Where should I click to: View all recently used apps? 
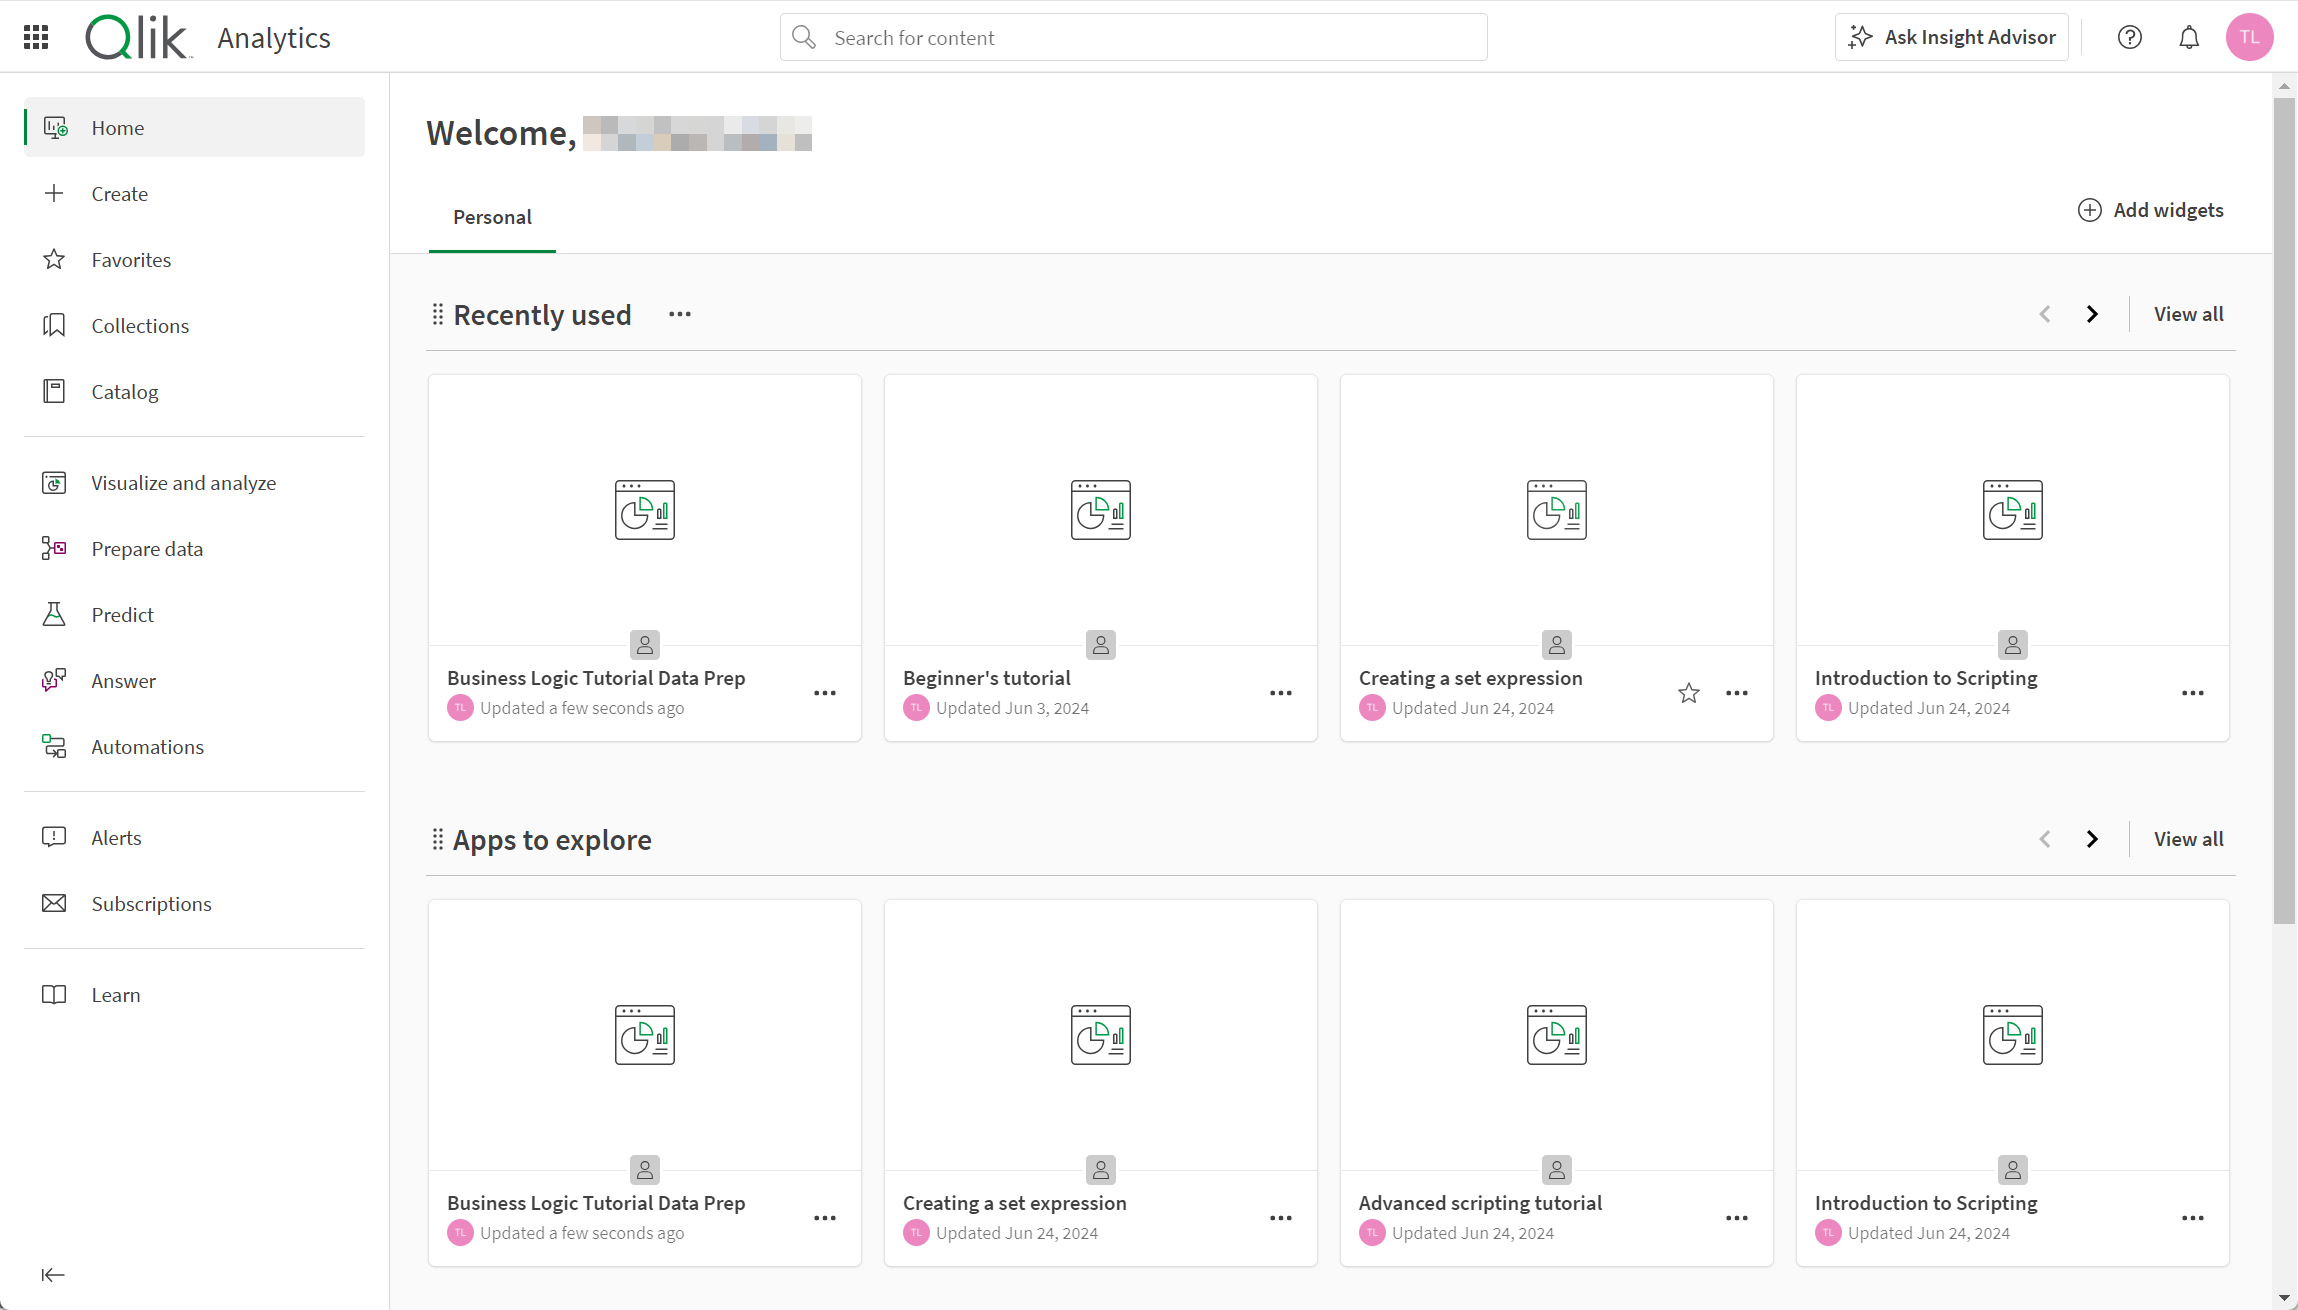(x=2188, y=313)
